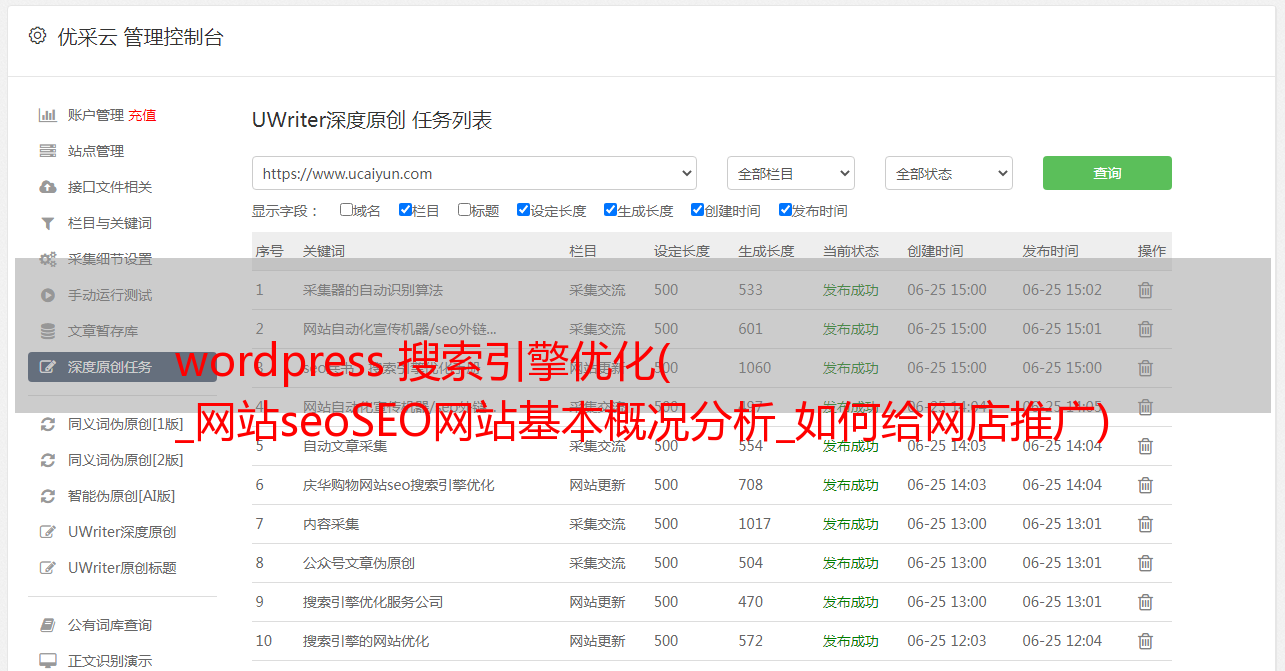Image resolution: width=1285 pixels, height=671 pixels.
Task: Go to 公有词库查询 menu item
Action: coord(109,625)
